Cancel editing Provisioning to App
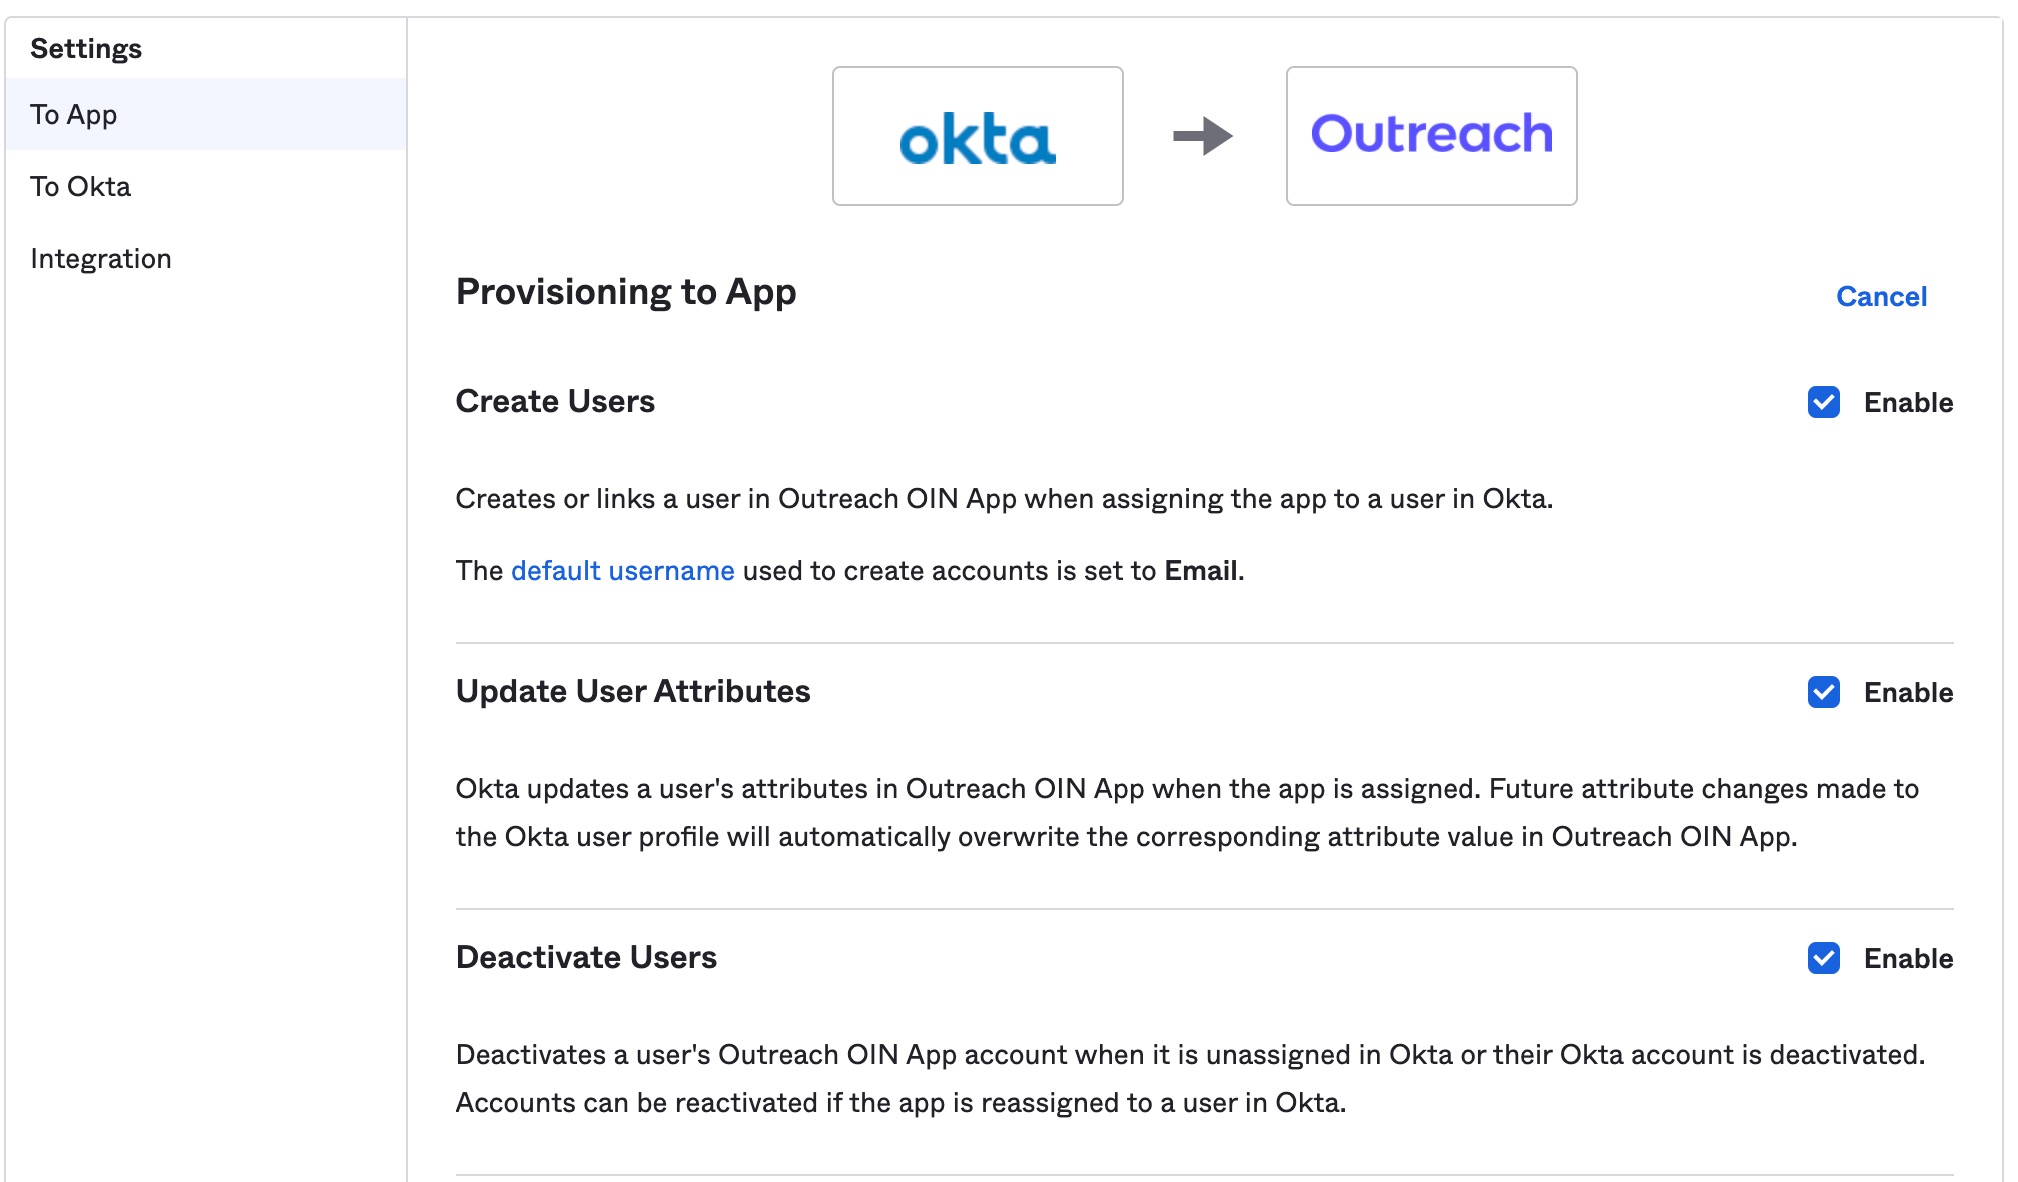Viewport: 2018px width, 1182px height. tap(1881, 296)
